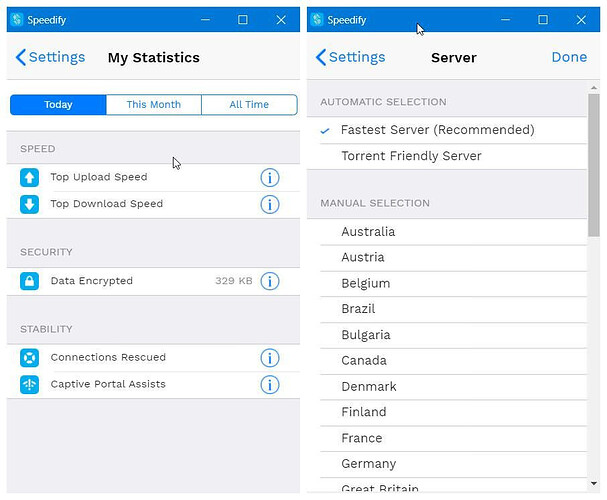The height and width of the screenshot is (500, 607).
Task: Choose Brazil server
Action: click(x=447, y=309)
